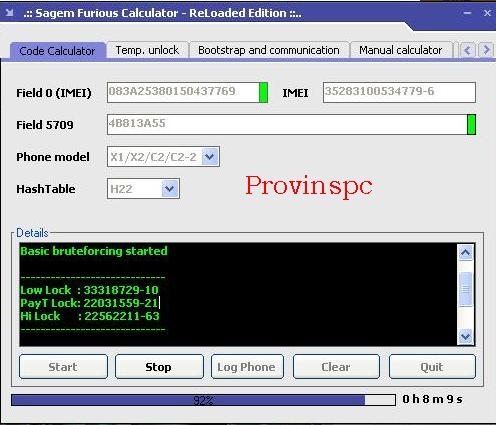The width and height of the screenshot is (496, 425).
Task: Click the Details group label
Action: pyautogui.click(x=32, y=233)
